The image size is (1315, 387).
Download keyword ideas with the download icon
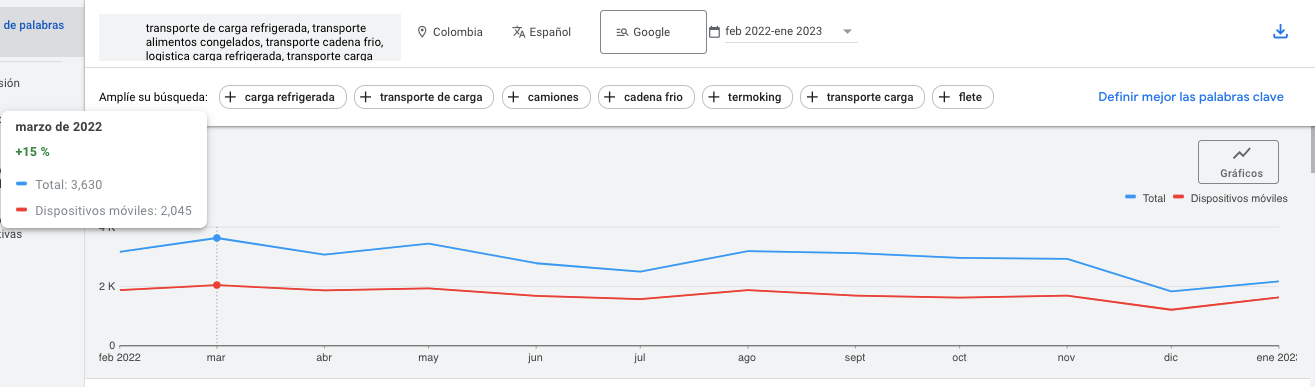(1280, 32)
